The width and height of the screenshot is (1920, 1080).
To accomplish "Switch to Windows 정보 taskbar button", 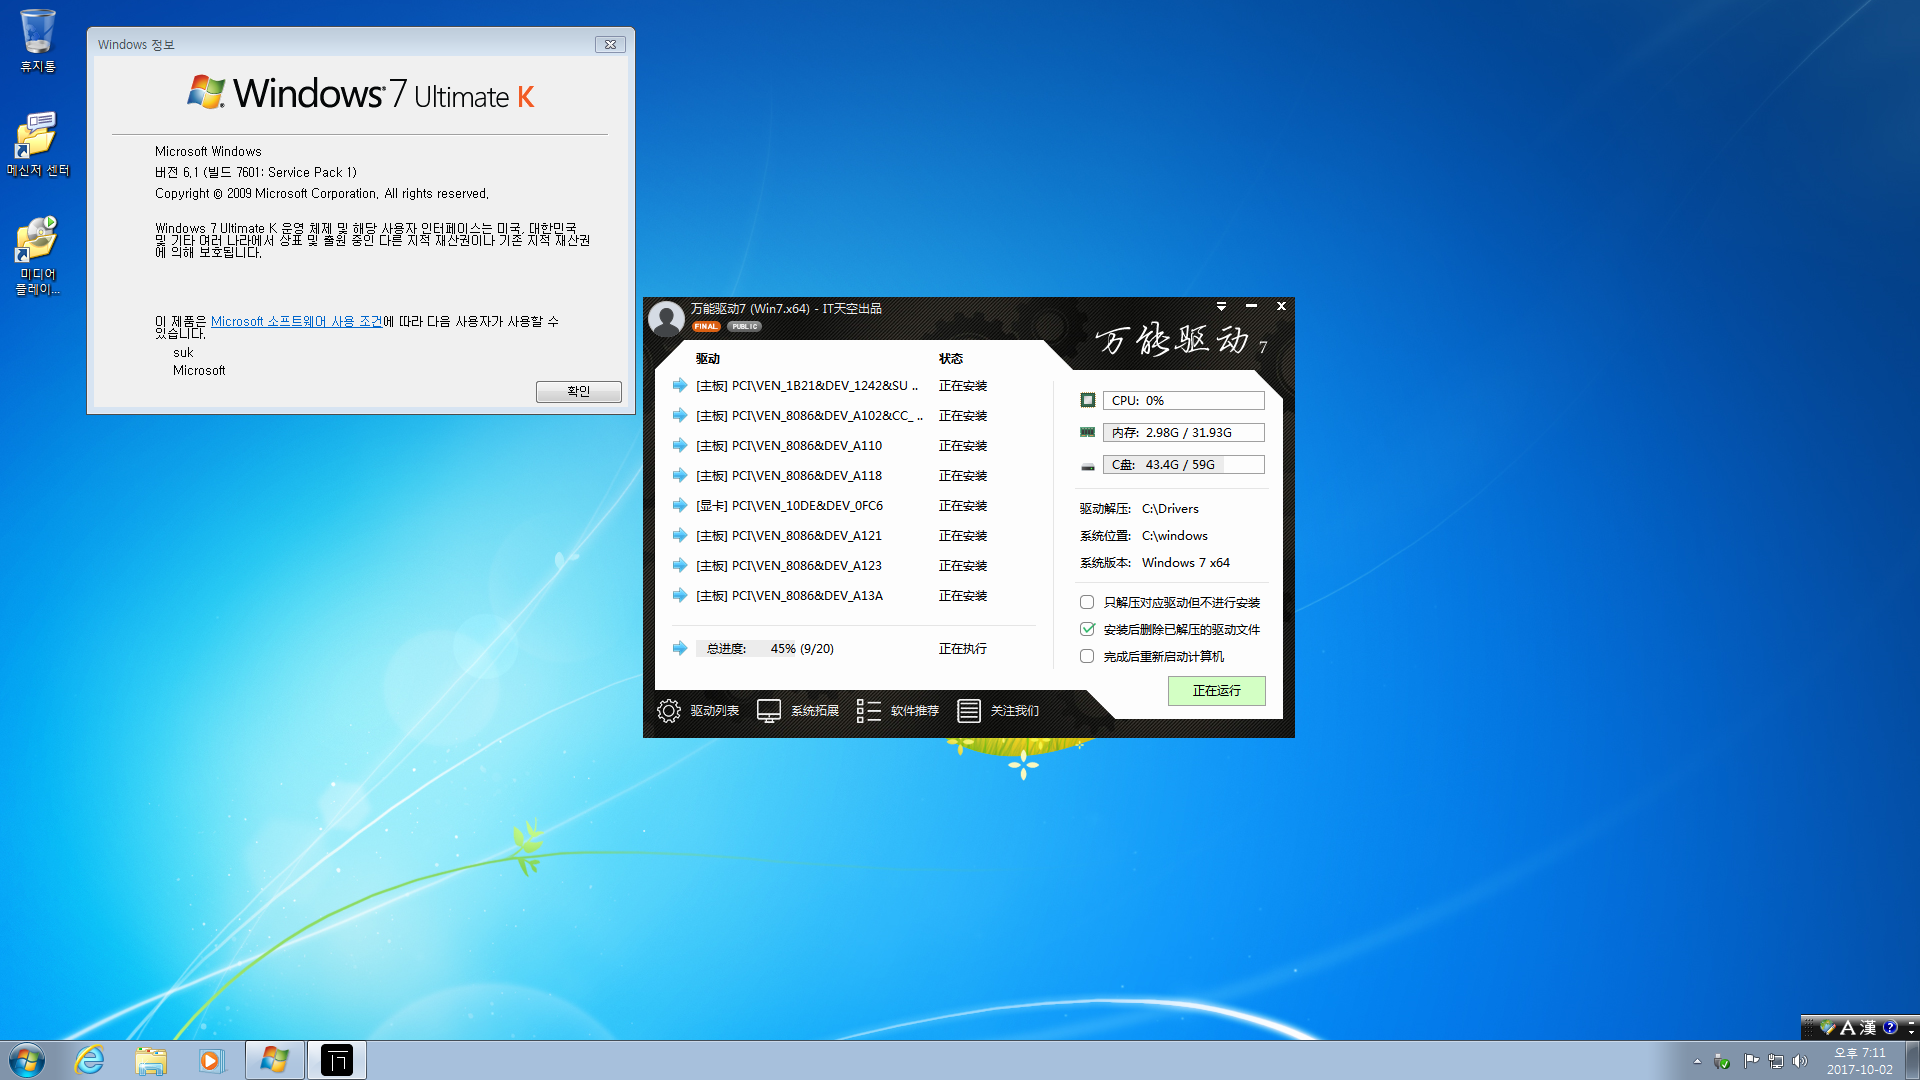I will 275,1060.
